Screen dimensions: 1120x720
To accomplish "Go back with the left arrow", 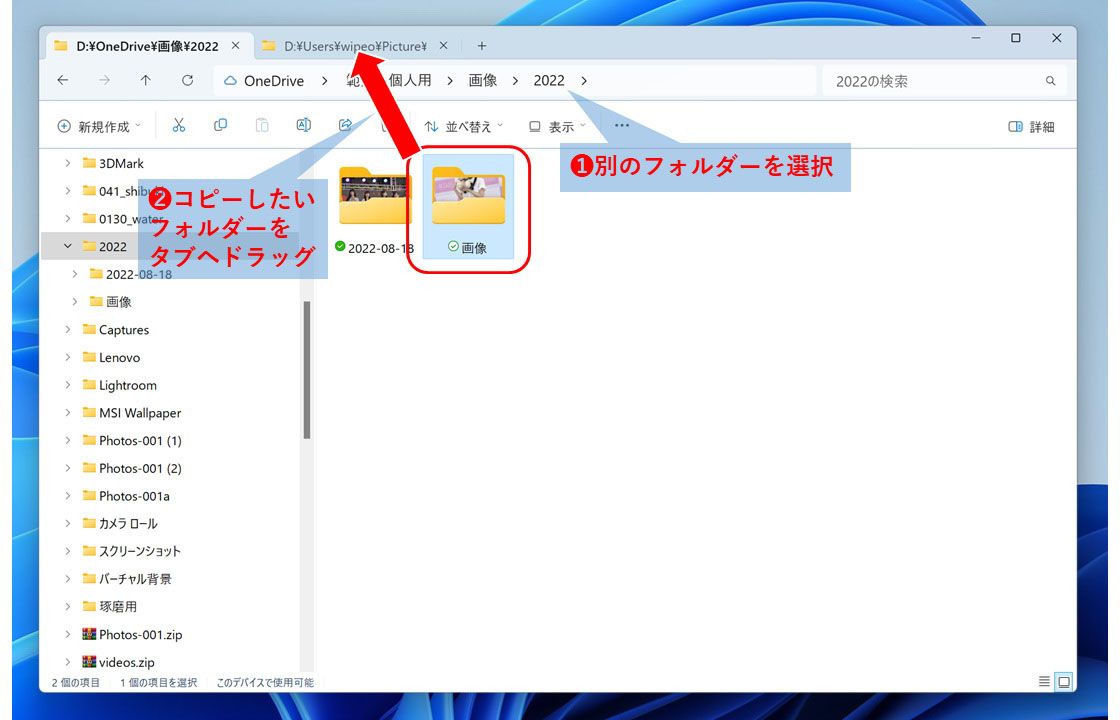I will coord(63,81).
